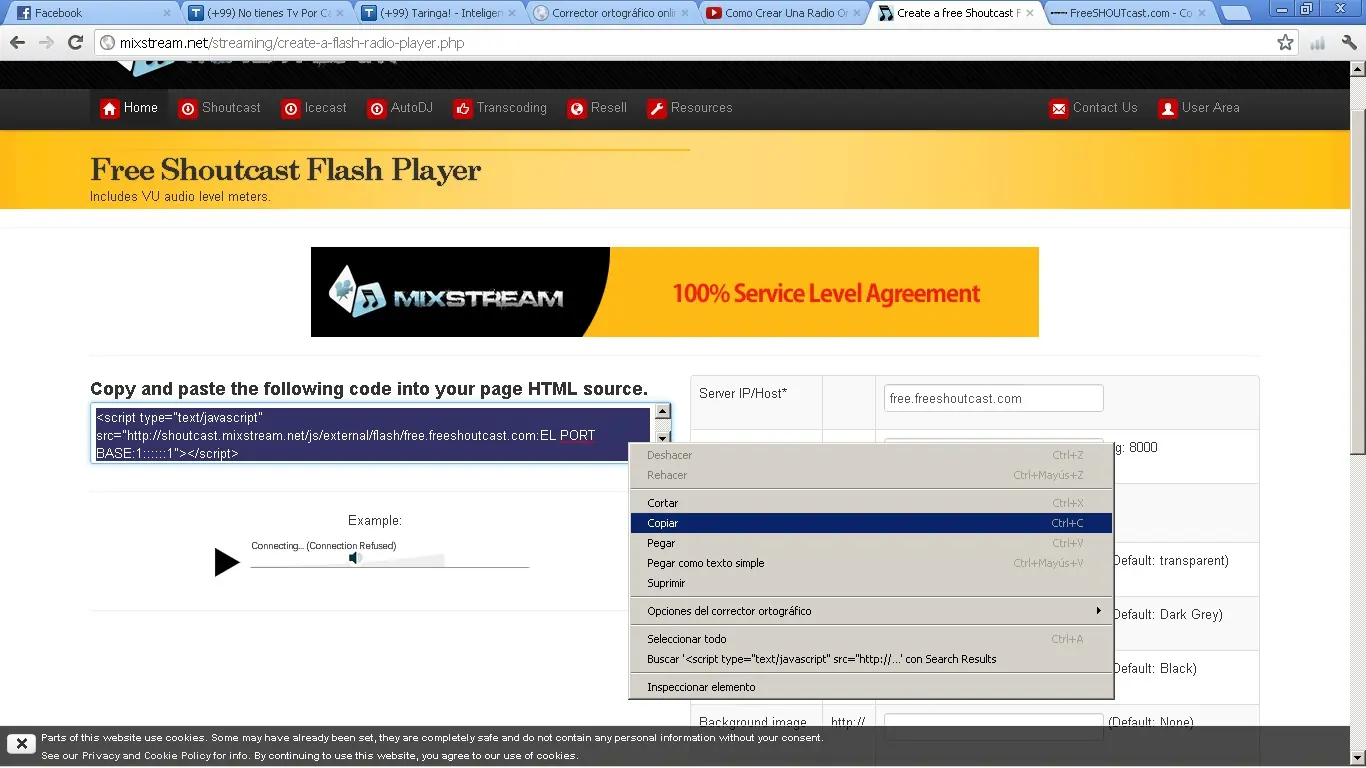Click the 'Connecting... (Connection Refused)' status text
The height and width of the screenshot is (768, 1366).
click(x=324, y=546)
